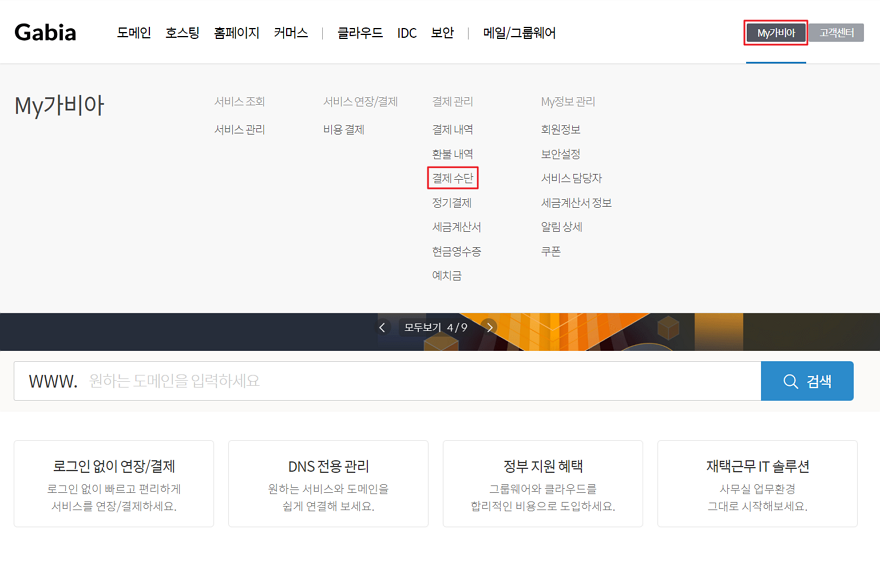Open 결제 수단 link
Image resolution: width=880 pixels, height=561 pixels.
click(x=452, y=178)
